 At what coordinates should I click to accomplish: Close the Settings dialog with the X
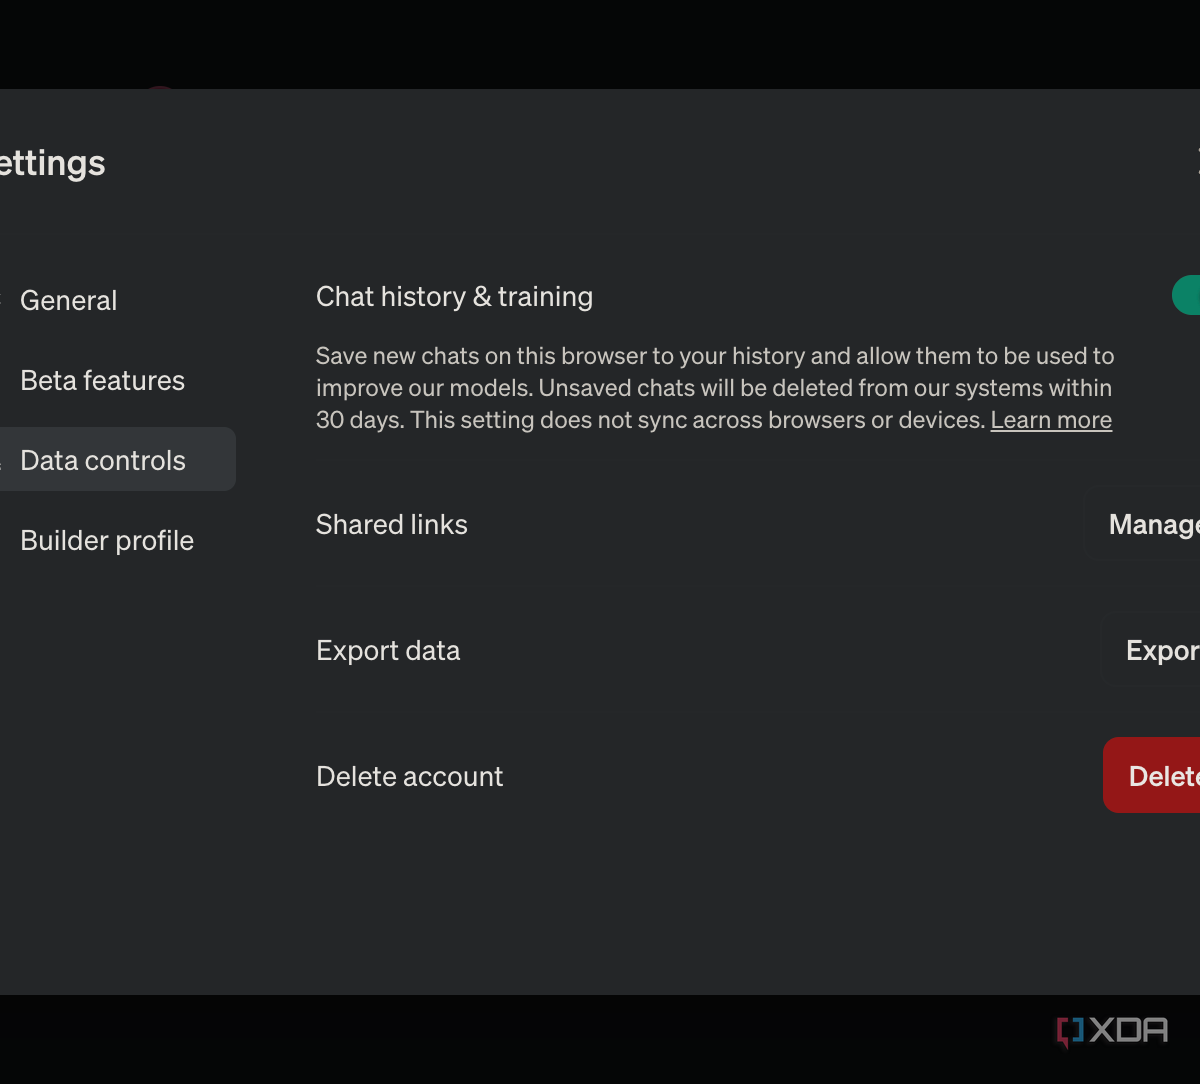point(1197,161)
